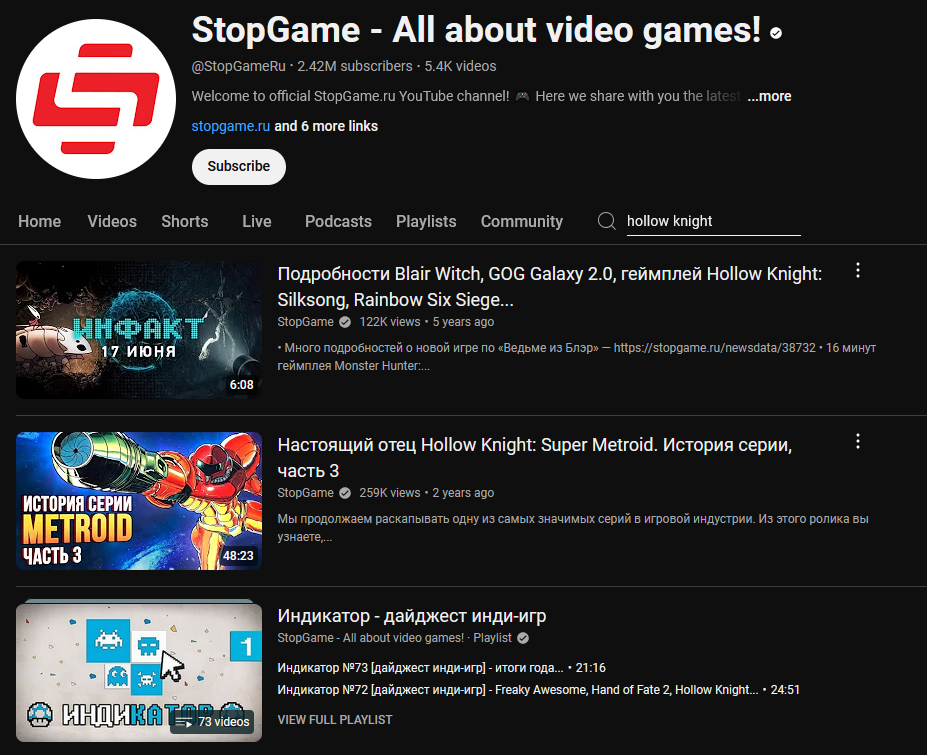Click the 'hollow knight' channel search field

714,222
